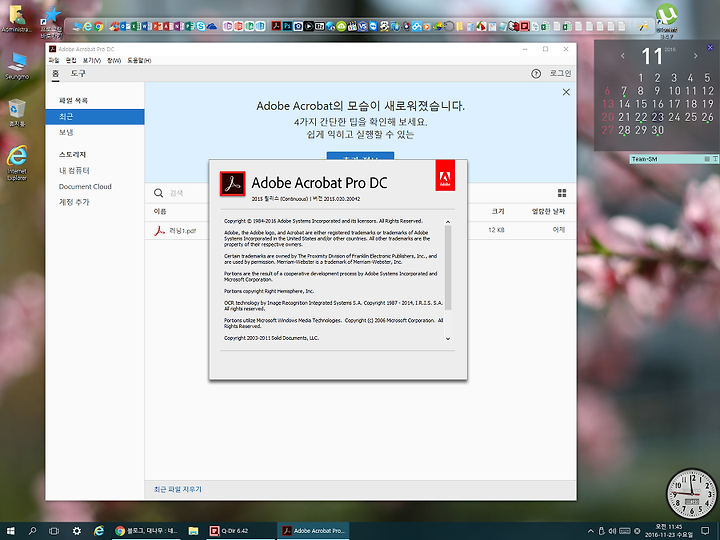Select 최근 in the file list sidebar
The height and width of the screenshot is (540, 720).
(95, 117)
